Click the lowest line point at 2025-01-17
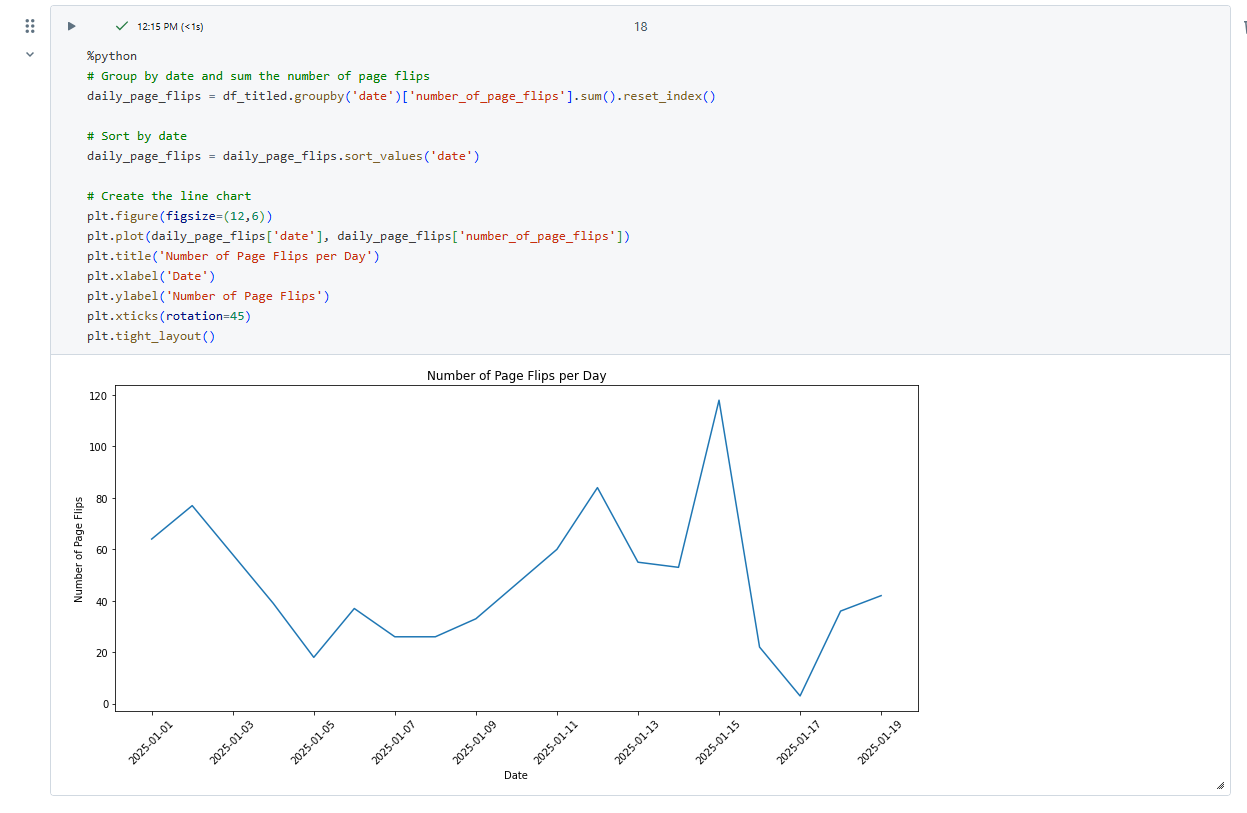 pos(800,695)
